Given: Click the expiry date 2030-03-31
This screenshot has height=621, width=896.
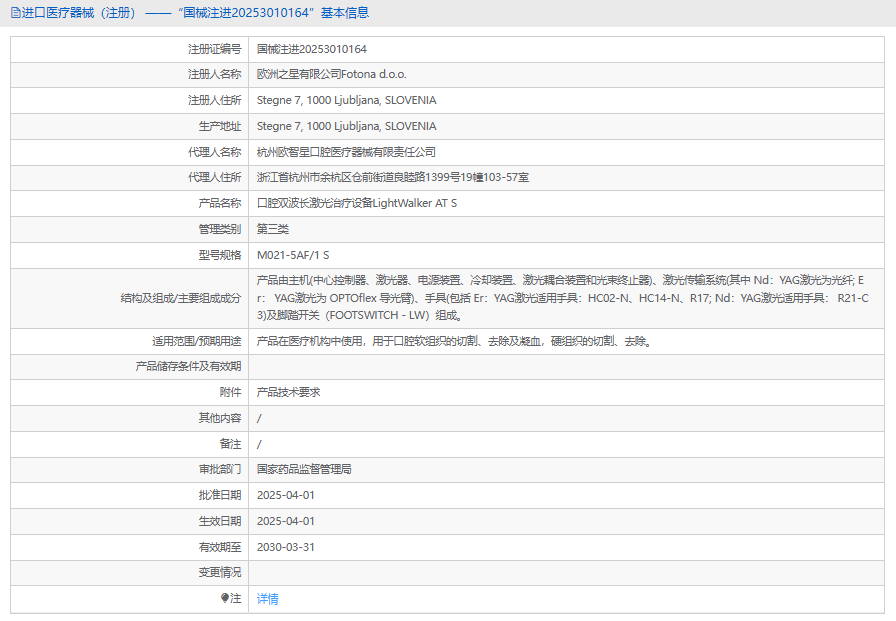Looking at the screenshot, I should [x=285, y=547].
